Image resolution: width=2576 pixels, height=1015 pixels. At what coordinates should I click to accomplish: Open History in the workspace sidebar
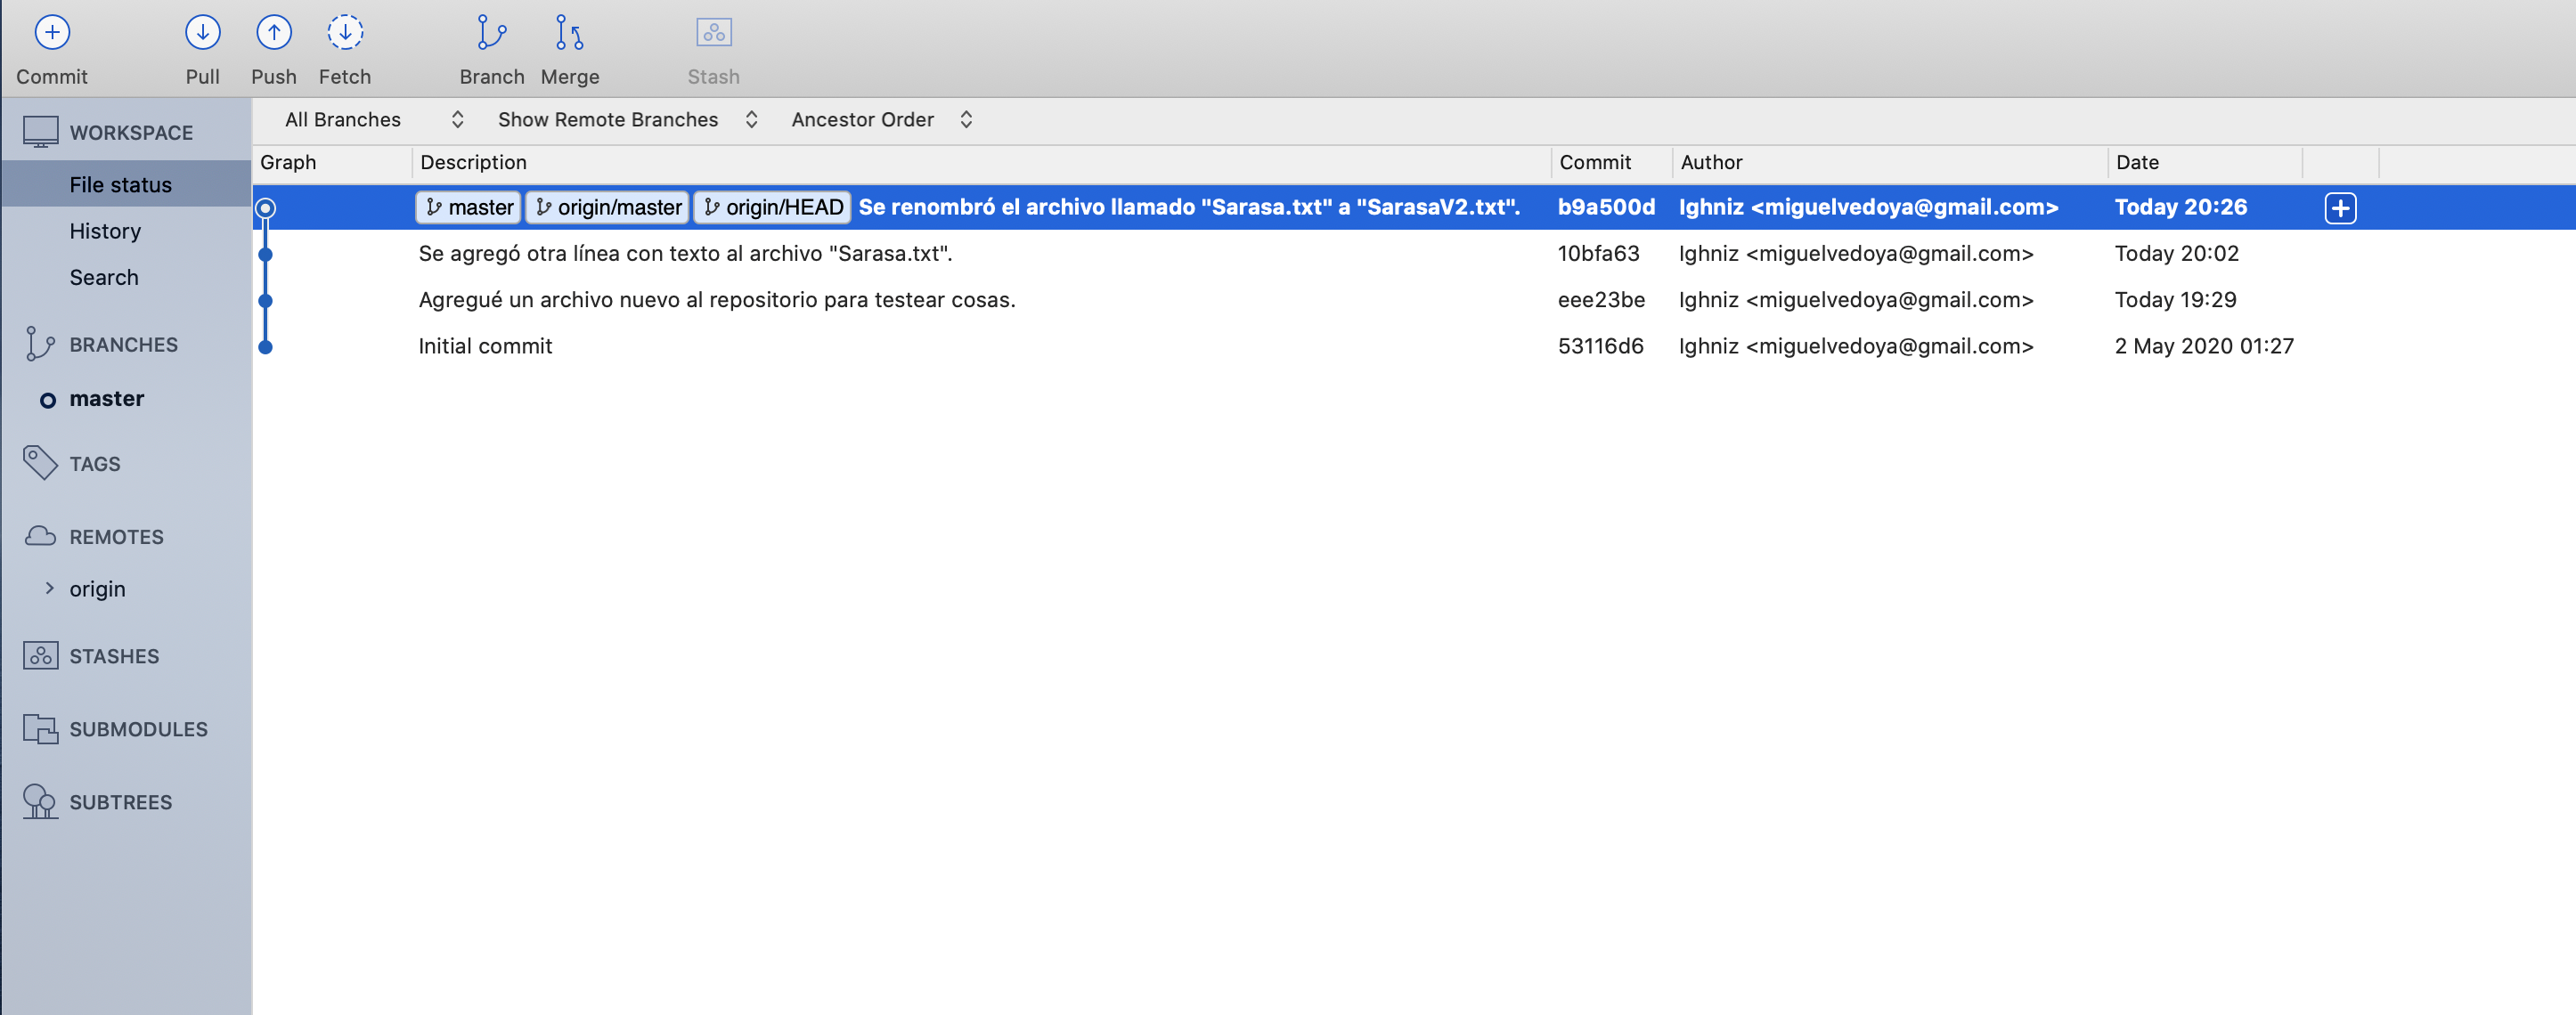pos(105,231)
